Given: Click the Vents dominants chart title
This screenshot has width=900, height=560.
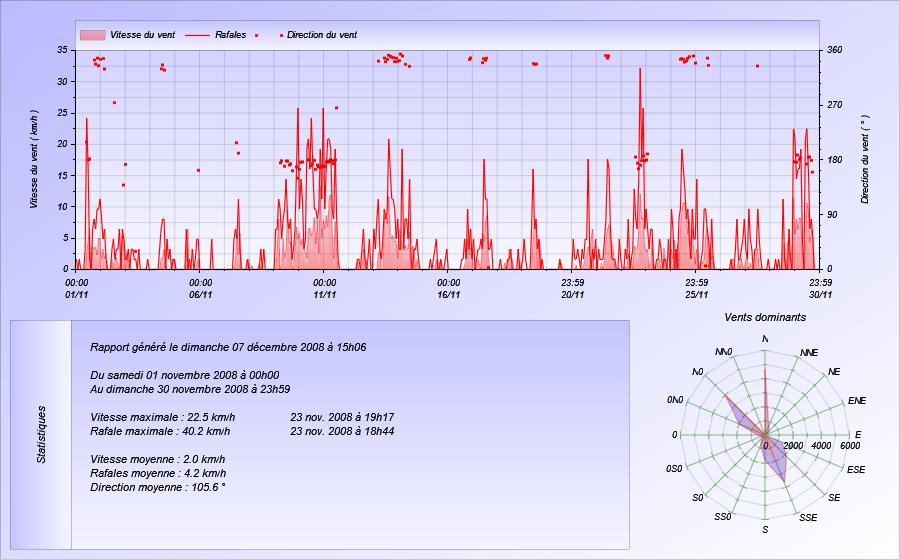Looking at the screenshot, I should coord(765,317).
